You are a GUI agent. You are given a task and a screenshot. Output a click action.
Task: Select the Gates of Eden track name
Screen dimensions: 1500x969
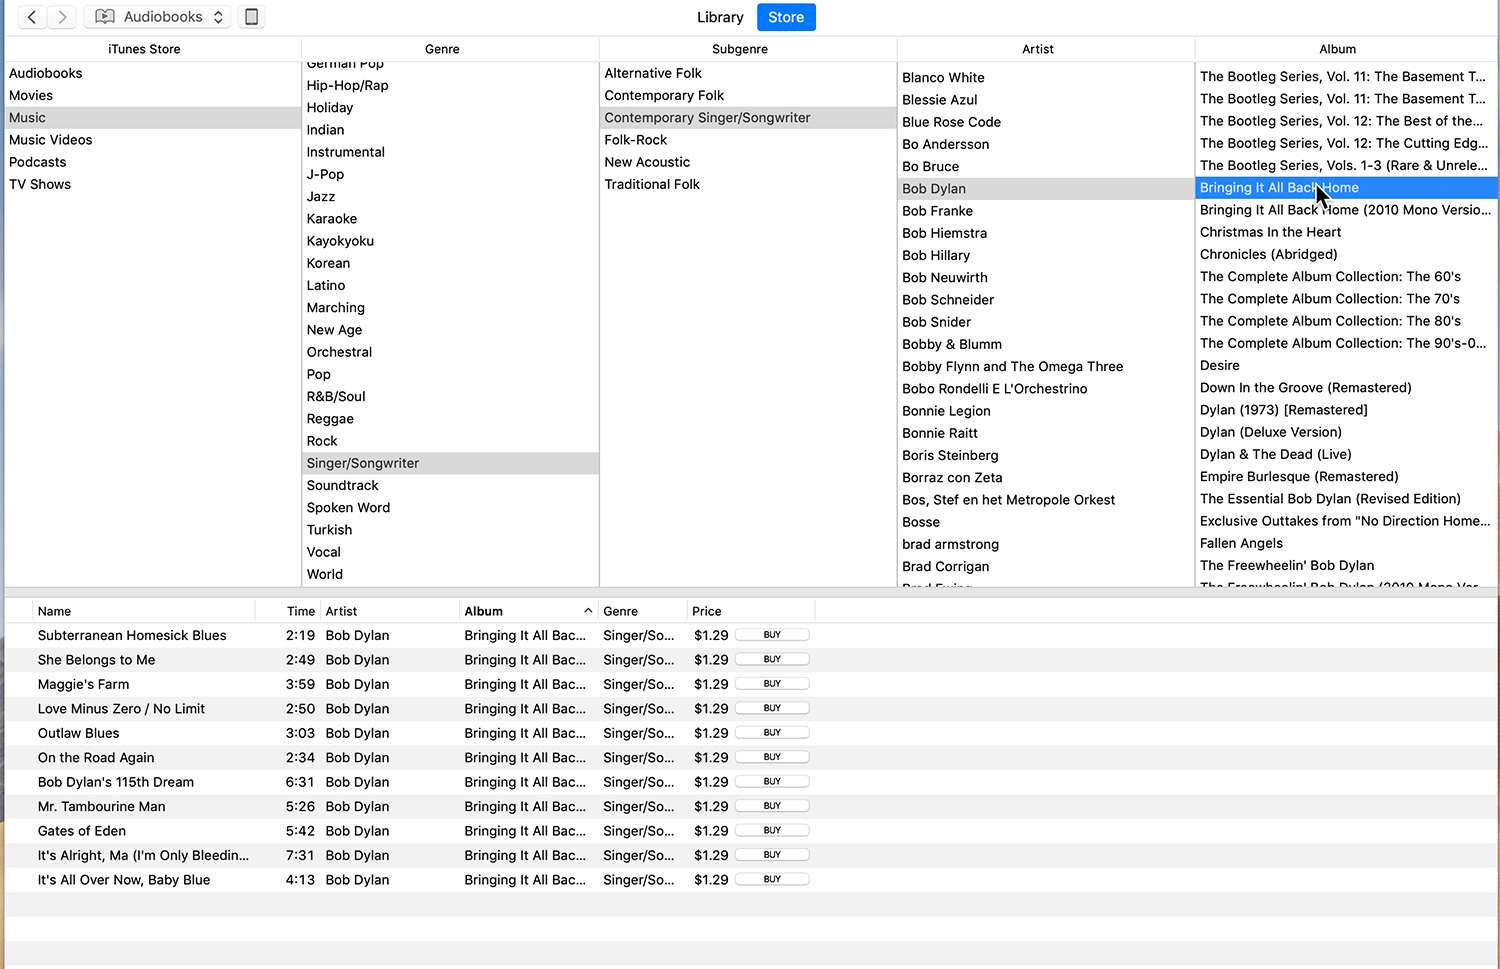82,831
